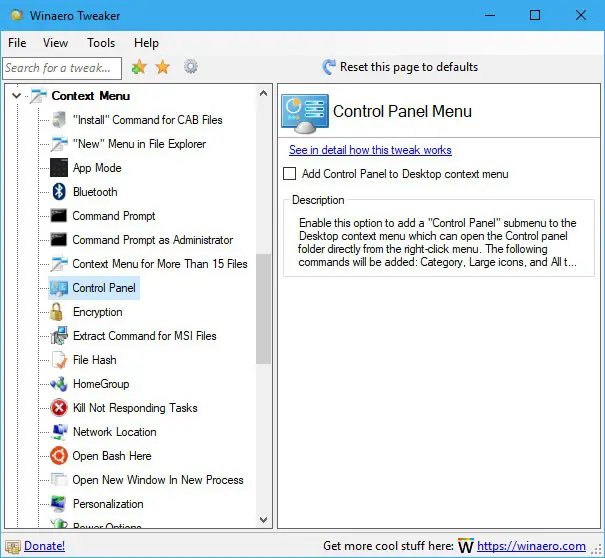Open the View menu
This screenshot has height=558, width=605.
pos(56,43)
